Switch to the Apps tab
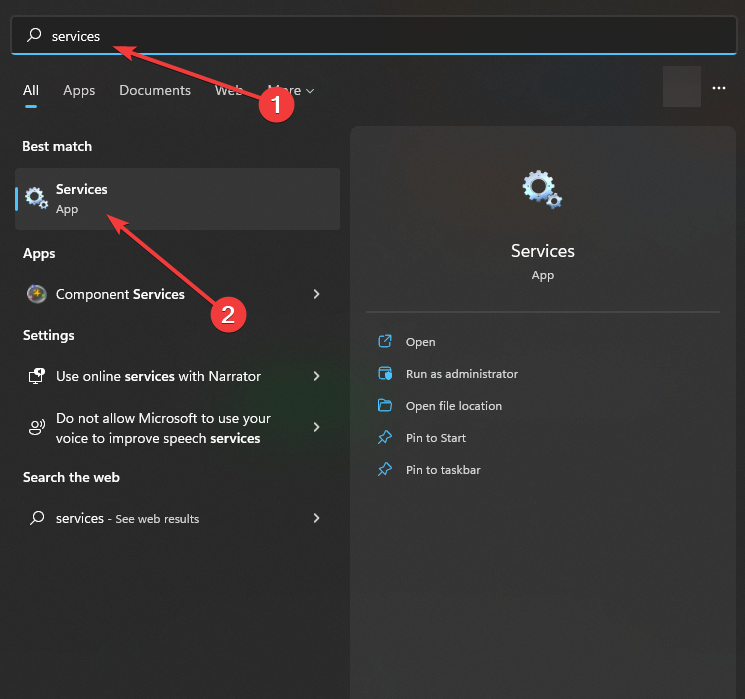 79,90
